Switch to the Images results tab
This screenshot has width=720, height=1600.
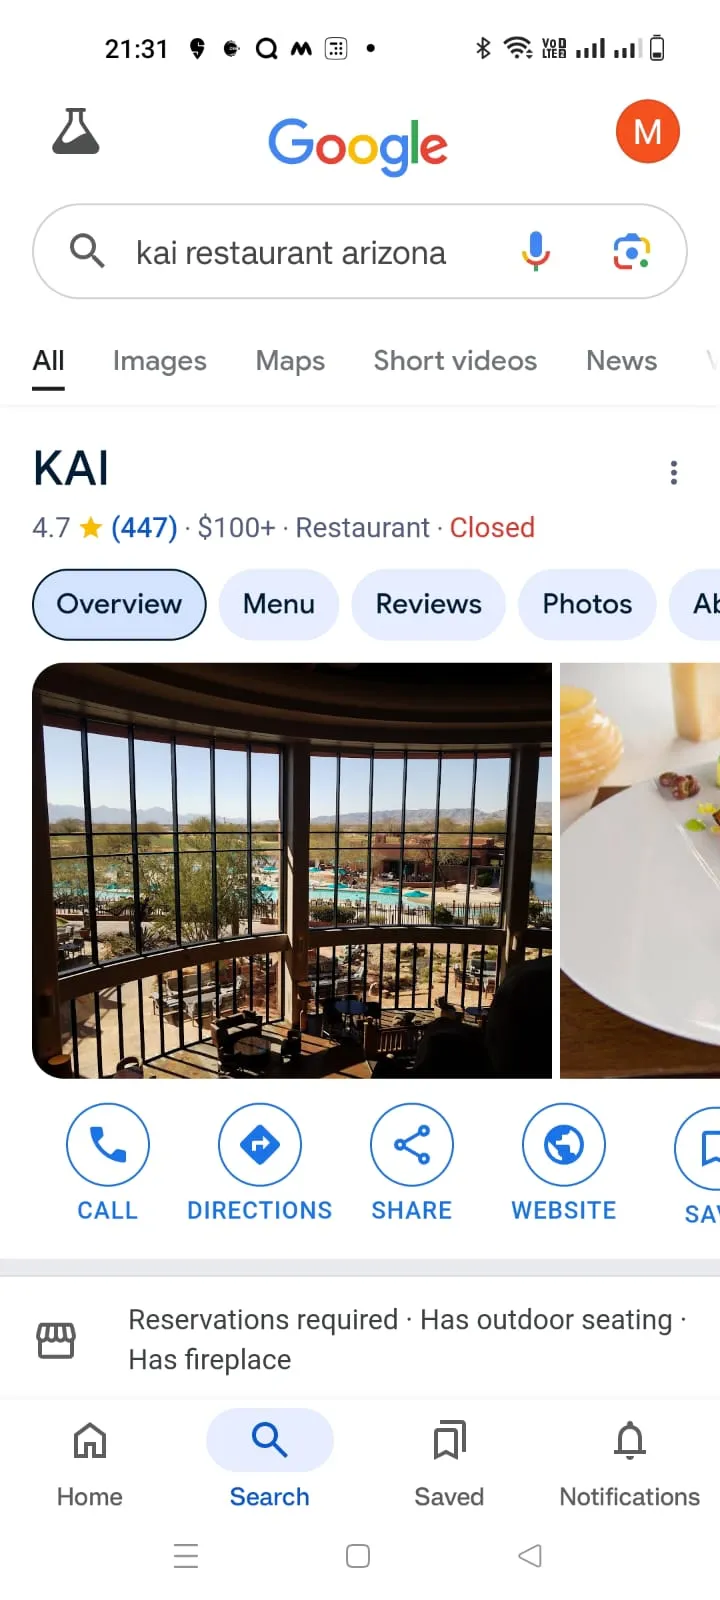160,361
